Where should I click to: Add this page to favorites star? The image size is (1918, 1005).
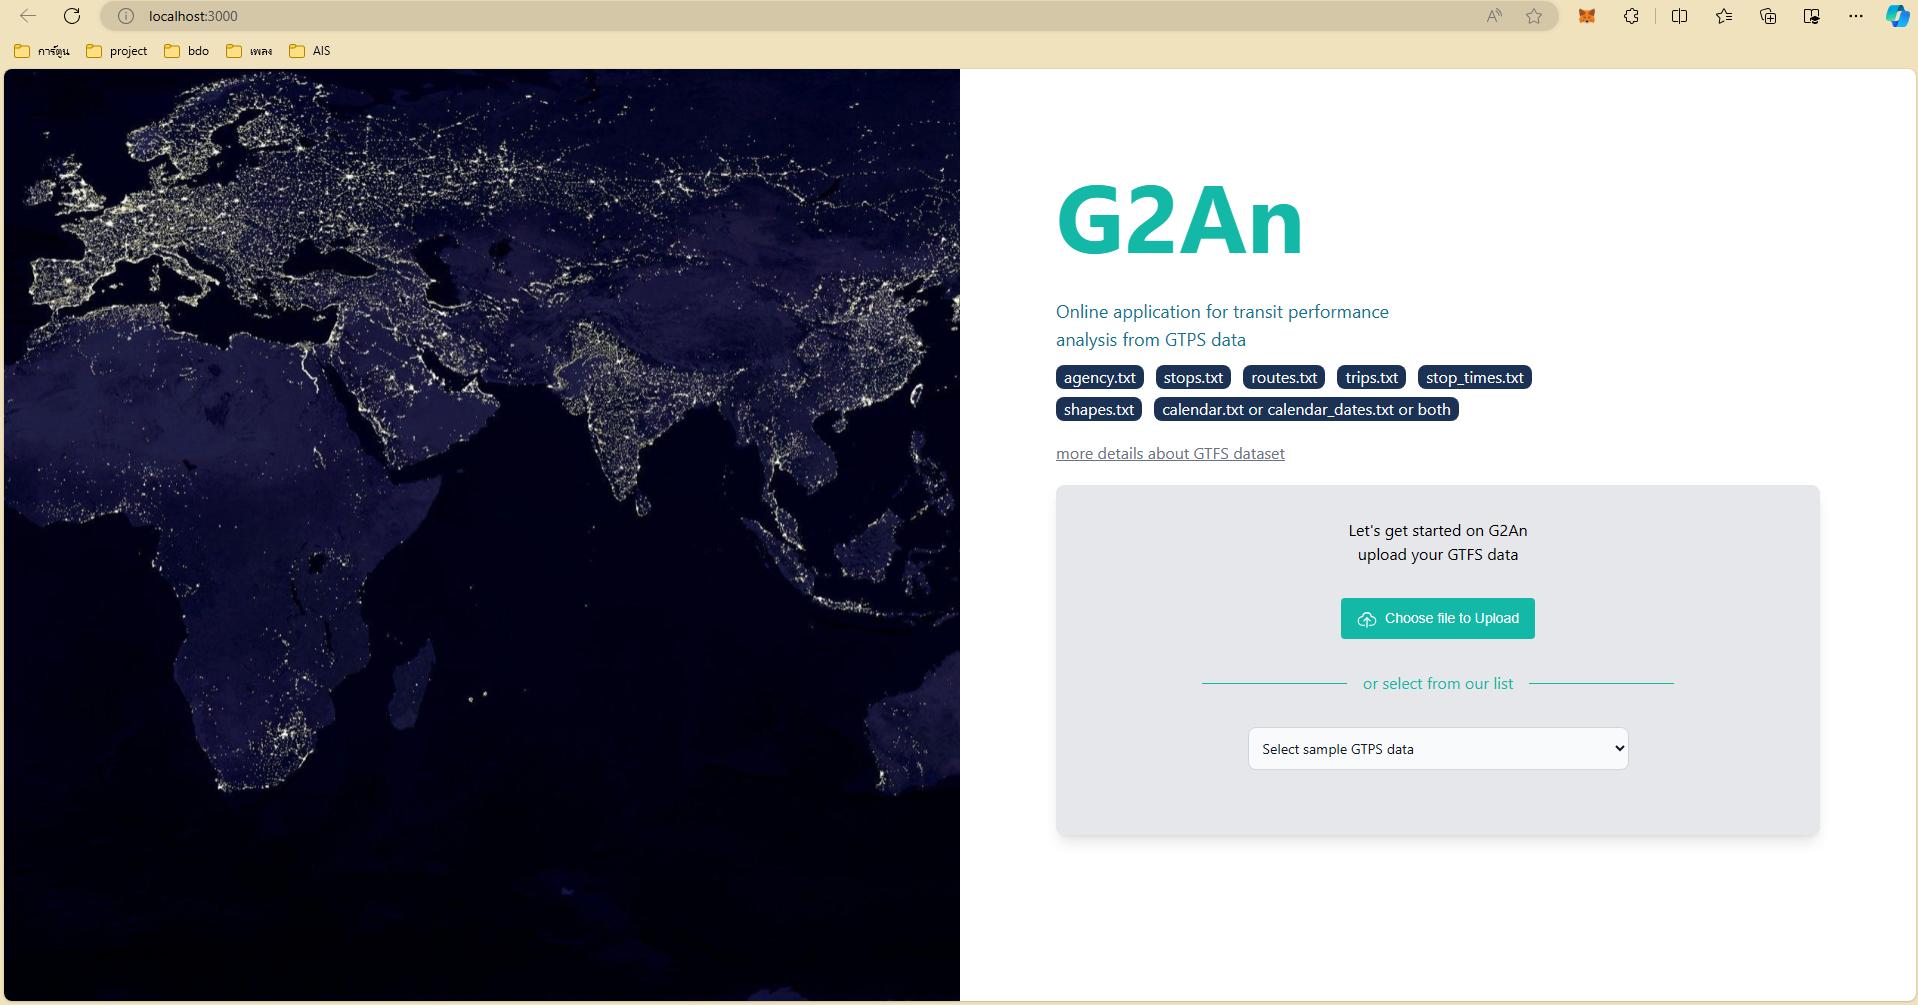pos(1534,16)
